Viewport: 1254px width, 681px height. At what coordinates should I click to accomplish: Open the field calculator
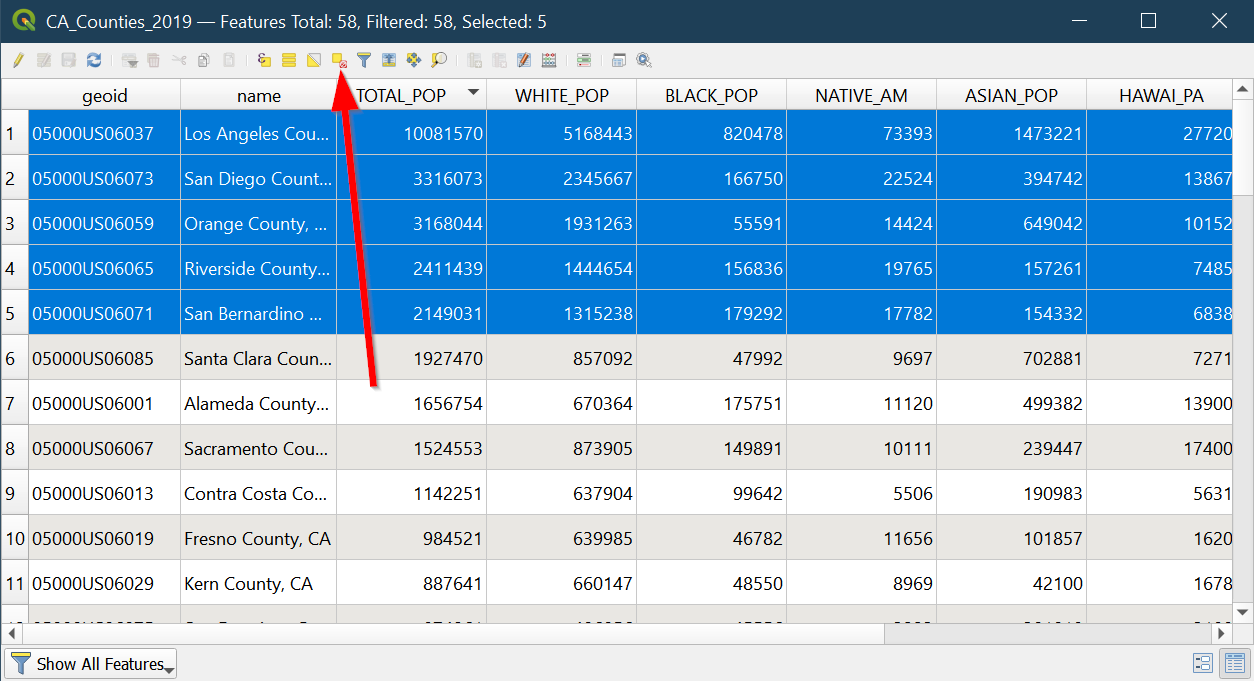point(549,60)
